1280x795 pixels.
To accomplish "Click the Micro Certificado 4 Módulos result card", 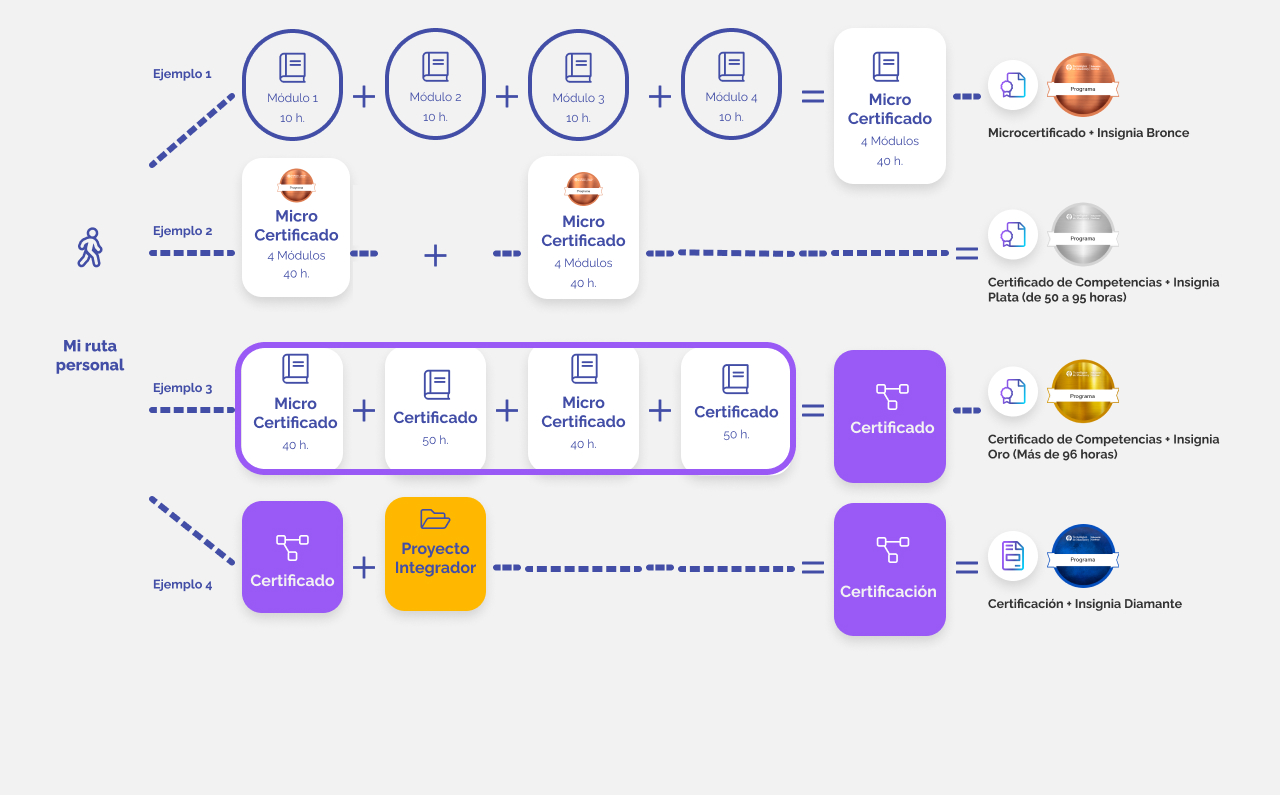I will click(x=889, y=106).
